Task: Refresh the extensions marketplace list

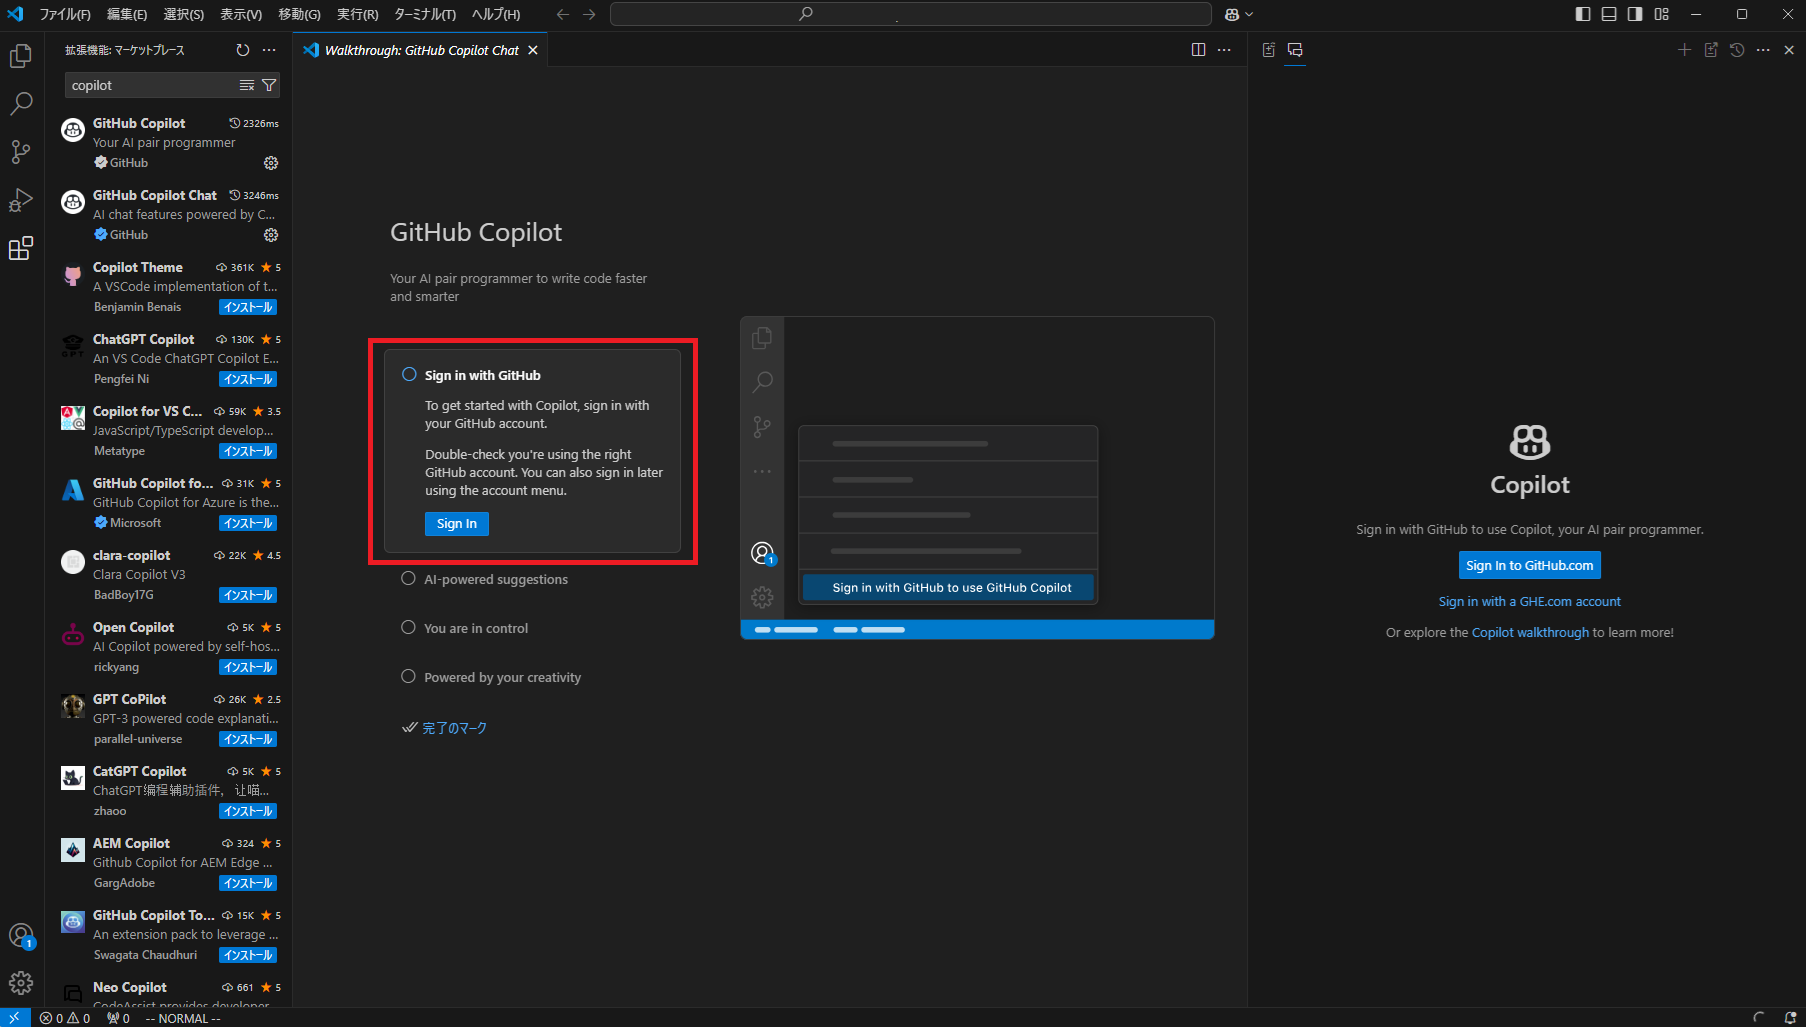Action: tap(242, 49)
